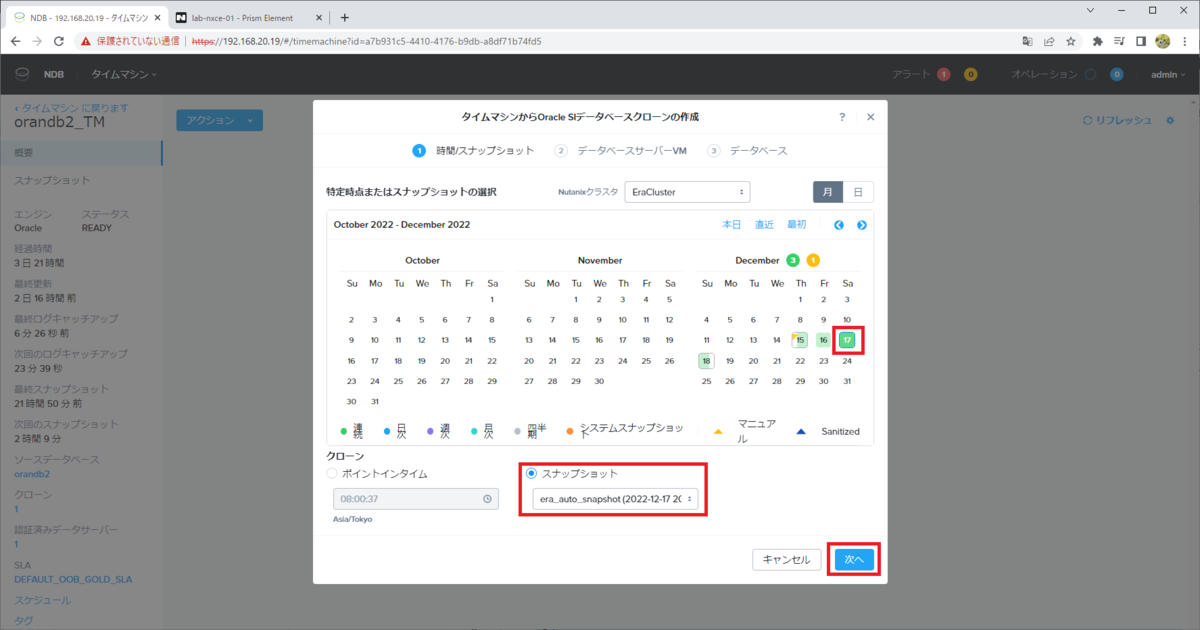Click the browser side panel icon
Screen dimensions: 1200x630
(1141, 41)
